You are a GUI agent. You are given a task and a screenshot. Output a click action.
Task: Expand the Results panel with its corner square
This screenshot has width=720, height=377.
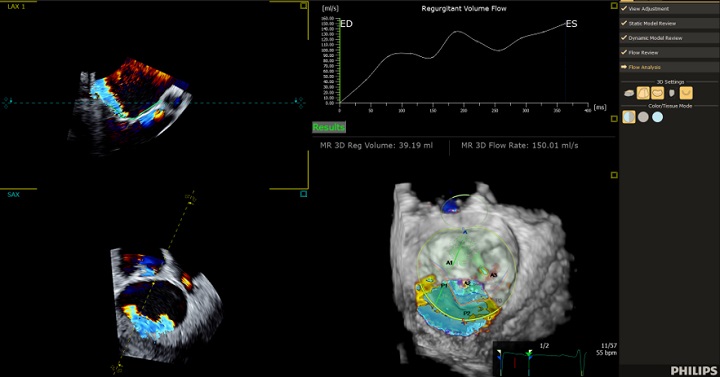coord(614,119)
